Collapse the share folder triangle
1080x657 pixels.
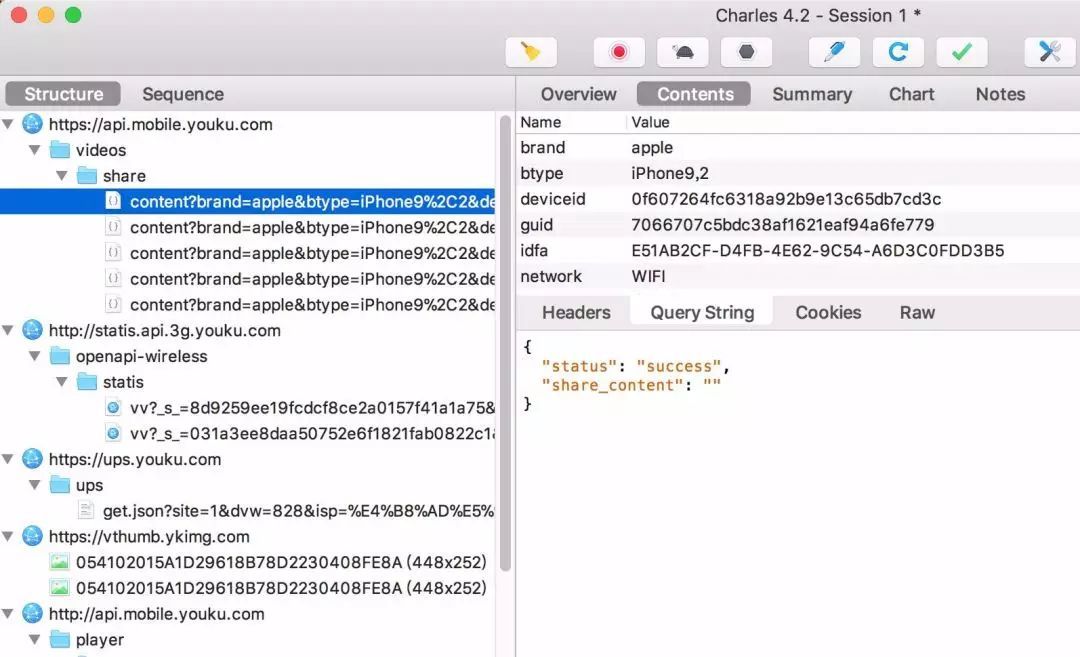62,176
